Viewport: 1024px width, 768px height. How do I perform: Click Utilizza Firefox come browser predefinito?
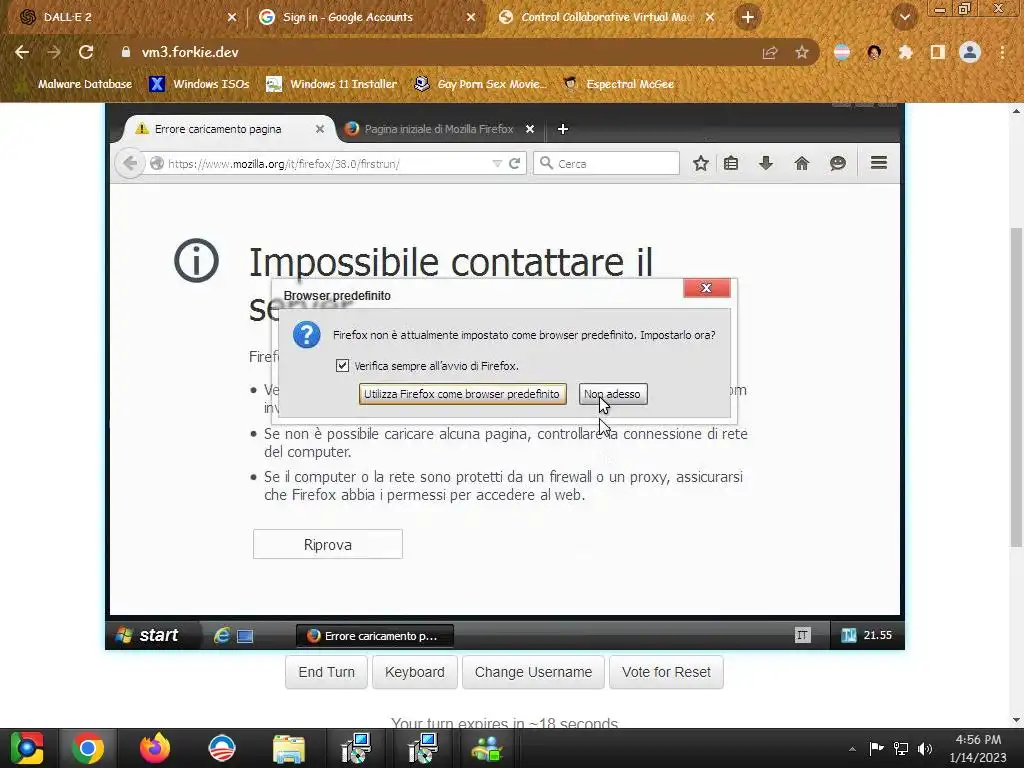[x=462, y=394]
